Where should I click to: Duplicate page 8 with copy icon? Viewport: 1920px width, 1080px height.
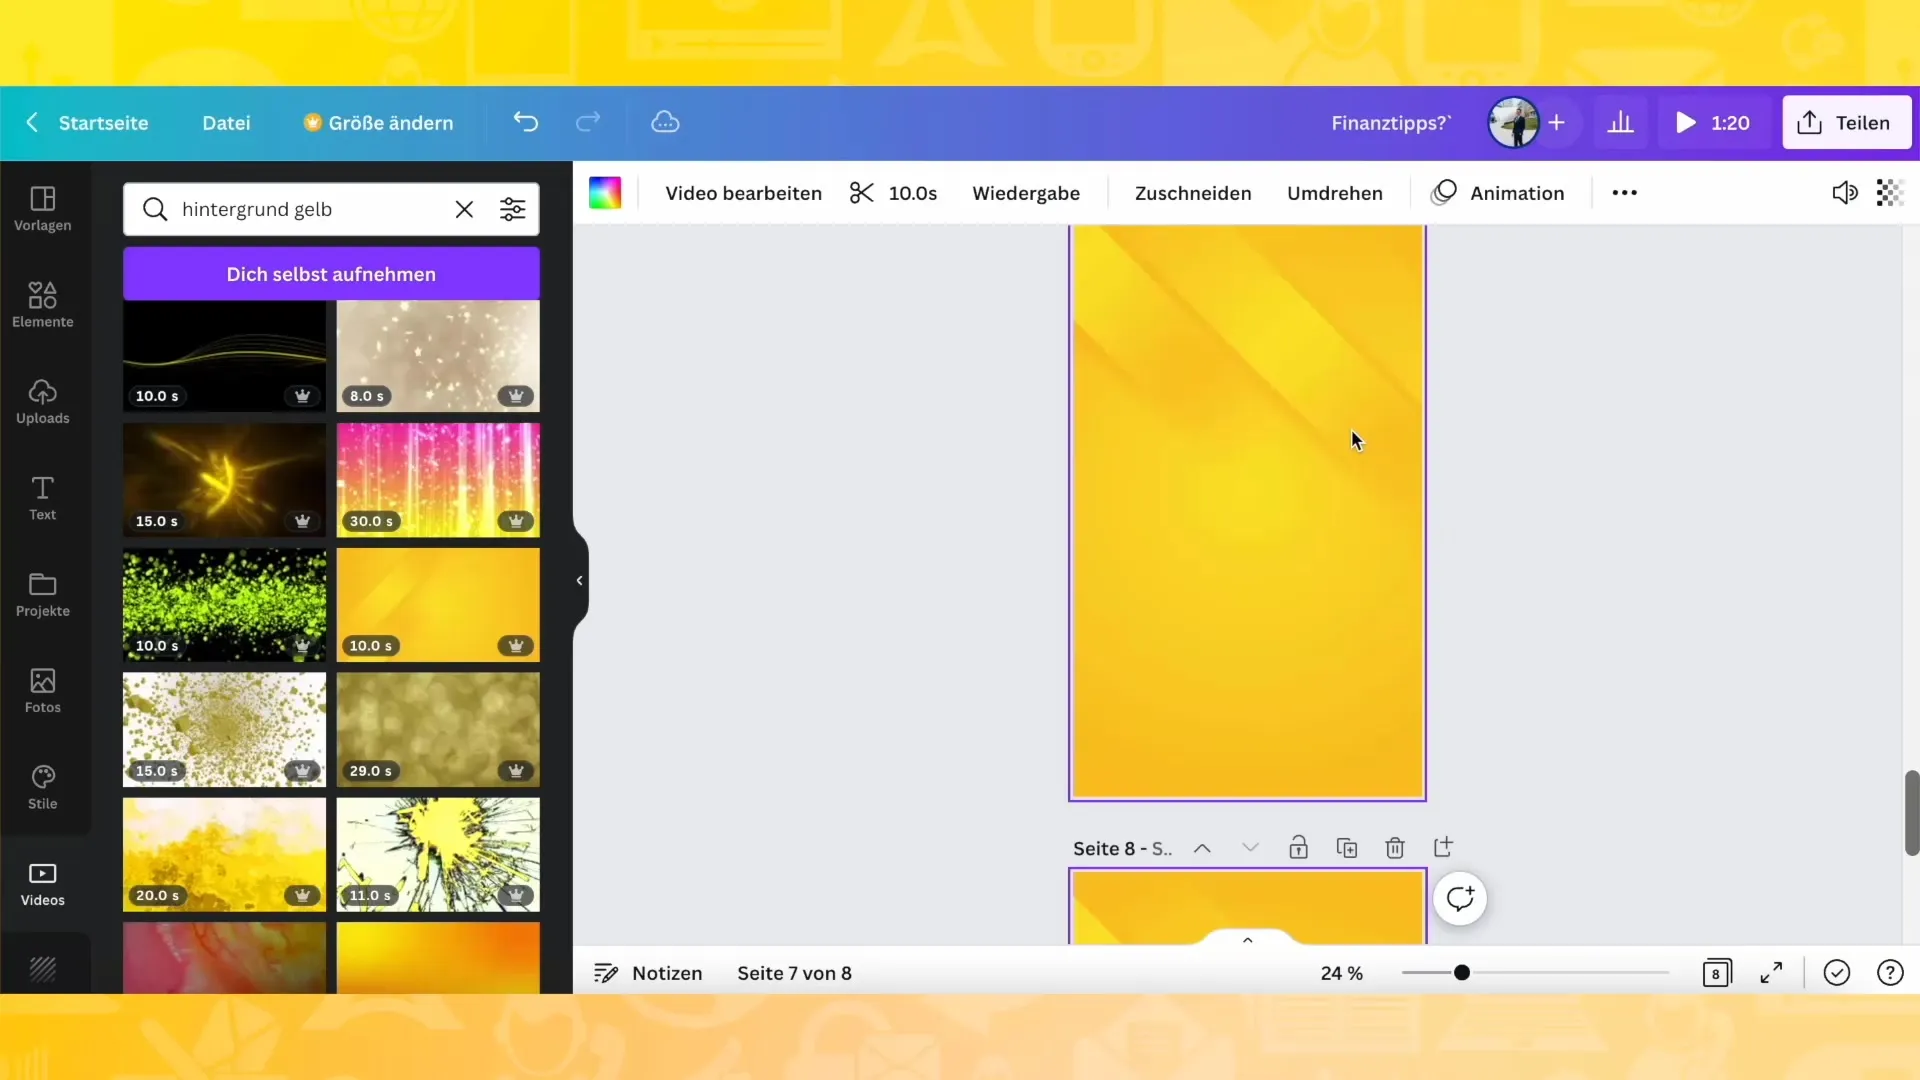coord(1347,847)
